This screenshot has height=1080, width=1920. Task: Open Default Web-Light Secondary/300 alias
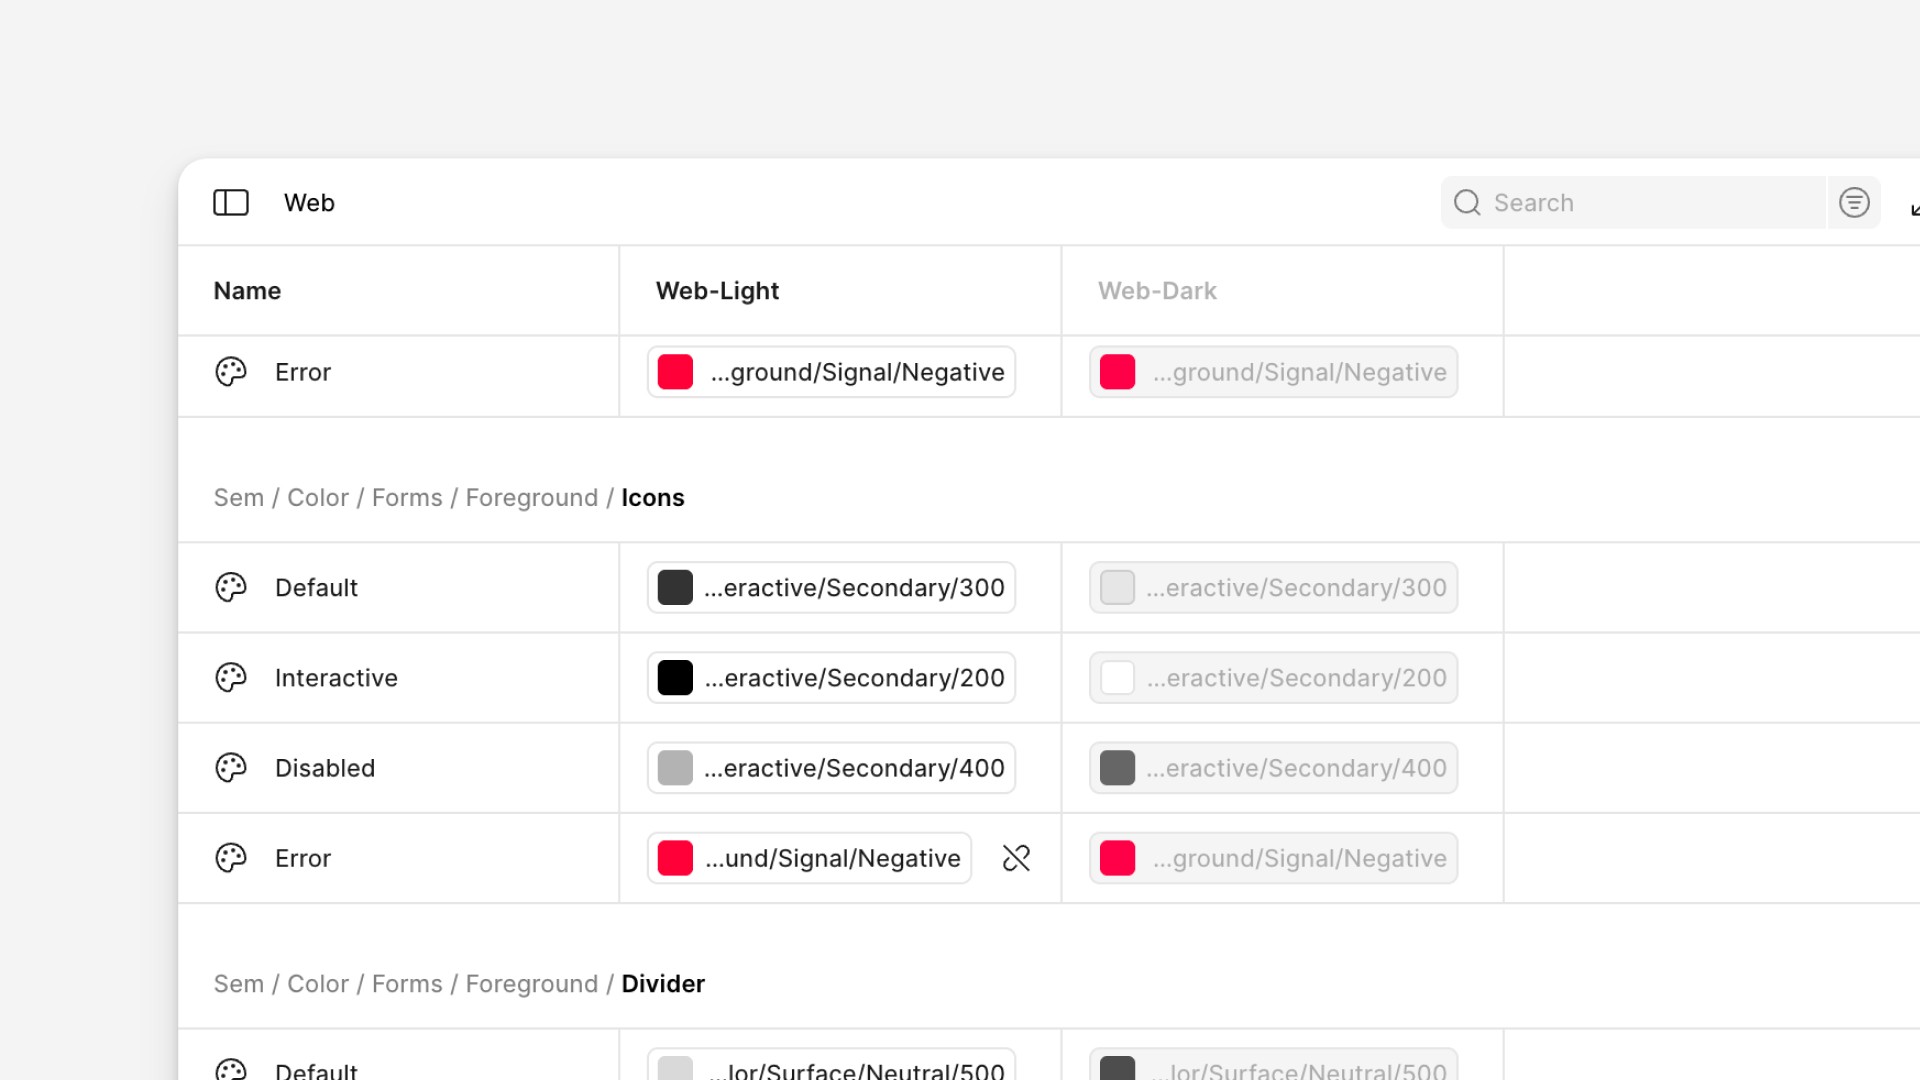[x=853, y=588]
